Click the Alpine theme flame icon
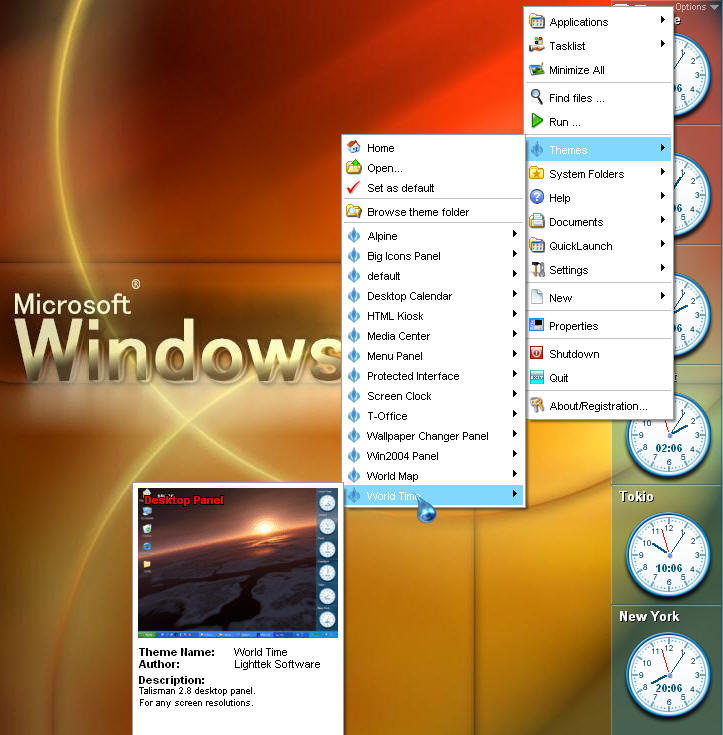 pyautogui.click(x=354, y=235)
